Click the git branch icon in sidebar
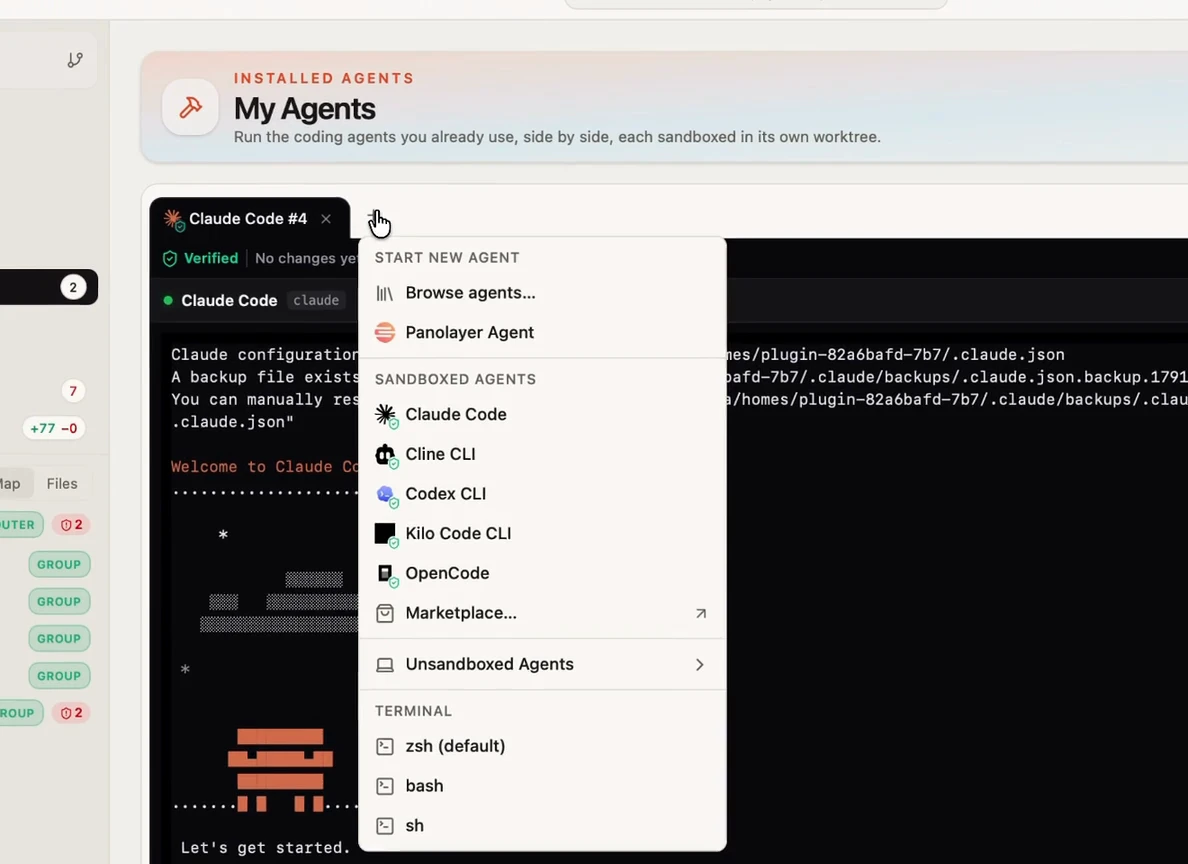Viewport: 1188px width, 864px height. coord(75,60)
